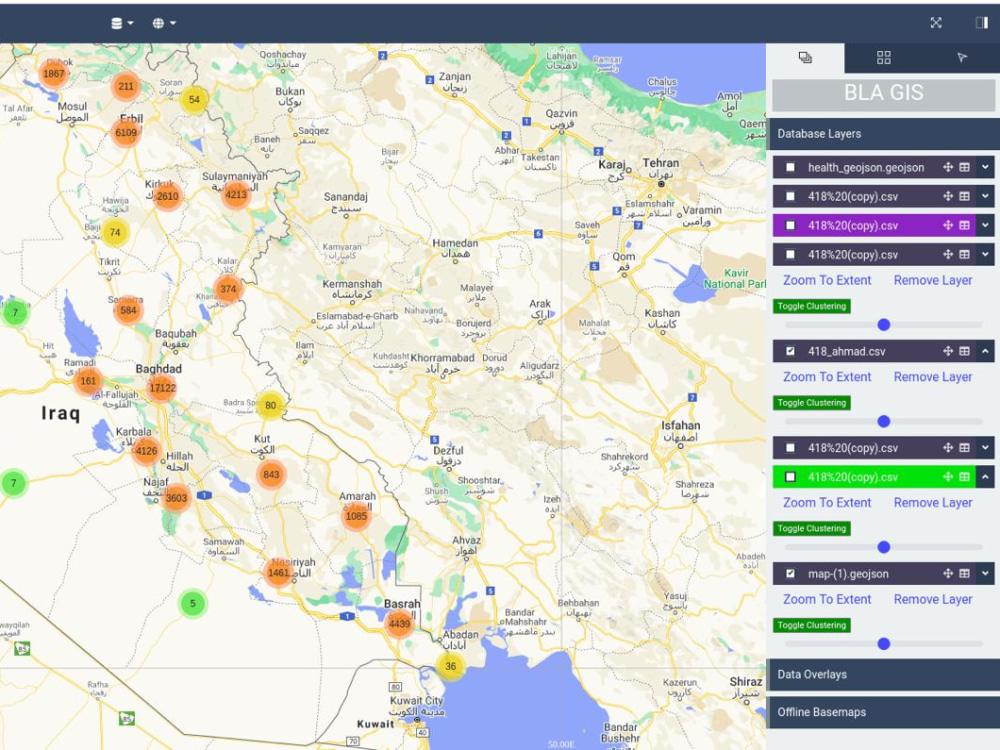
Task: Toggle Clustering under the green layer
Action: point(811,529)
